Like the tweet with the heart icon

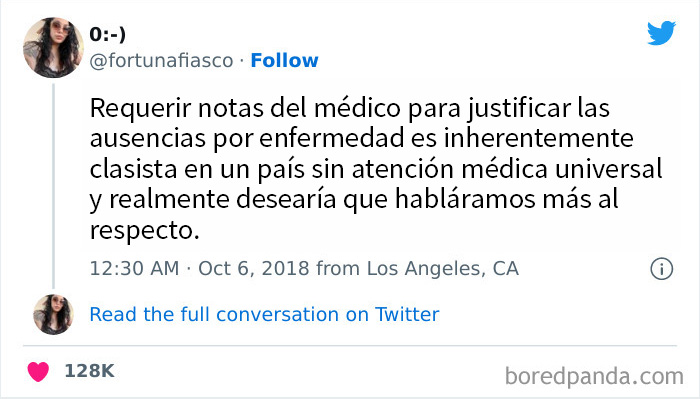click(x=38, y=371)
